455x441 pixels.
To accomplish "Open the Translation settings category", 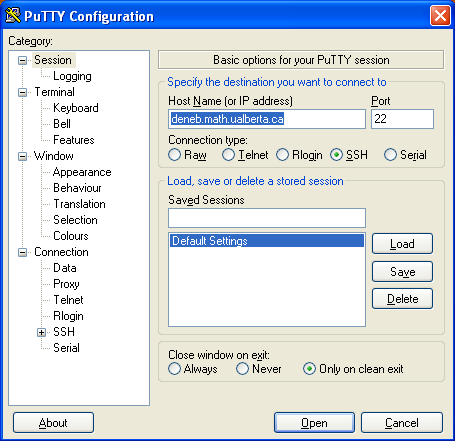I will [x=79, y=204].
